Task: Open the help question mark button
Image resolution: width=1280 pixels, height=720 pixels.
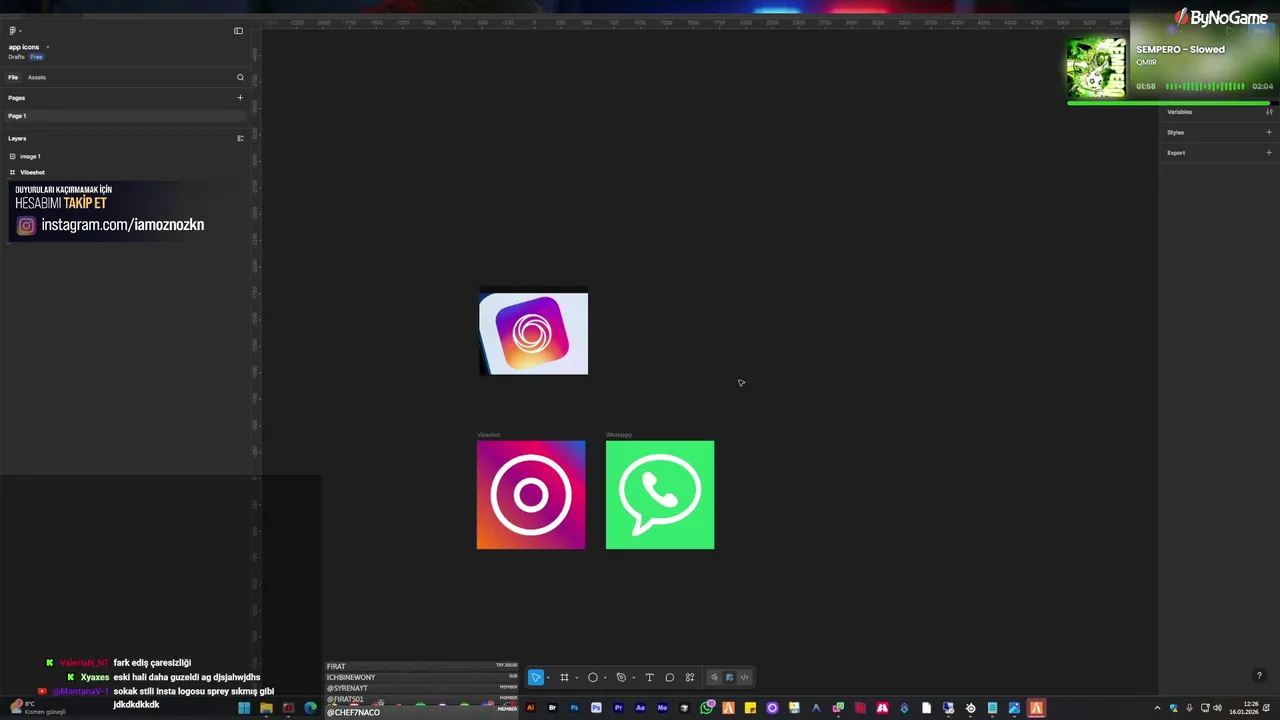Action: click(x=1259, y=676)
